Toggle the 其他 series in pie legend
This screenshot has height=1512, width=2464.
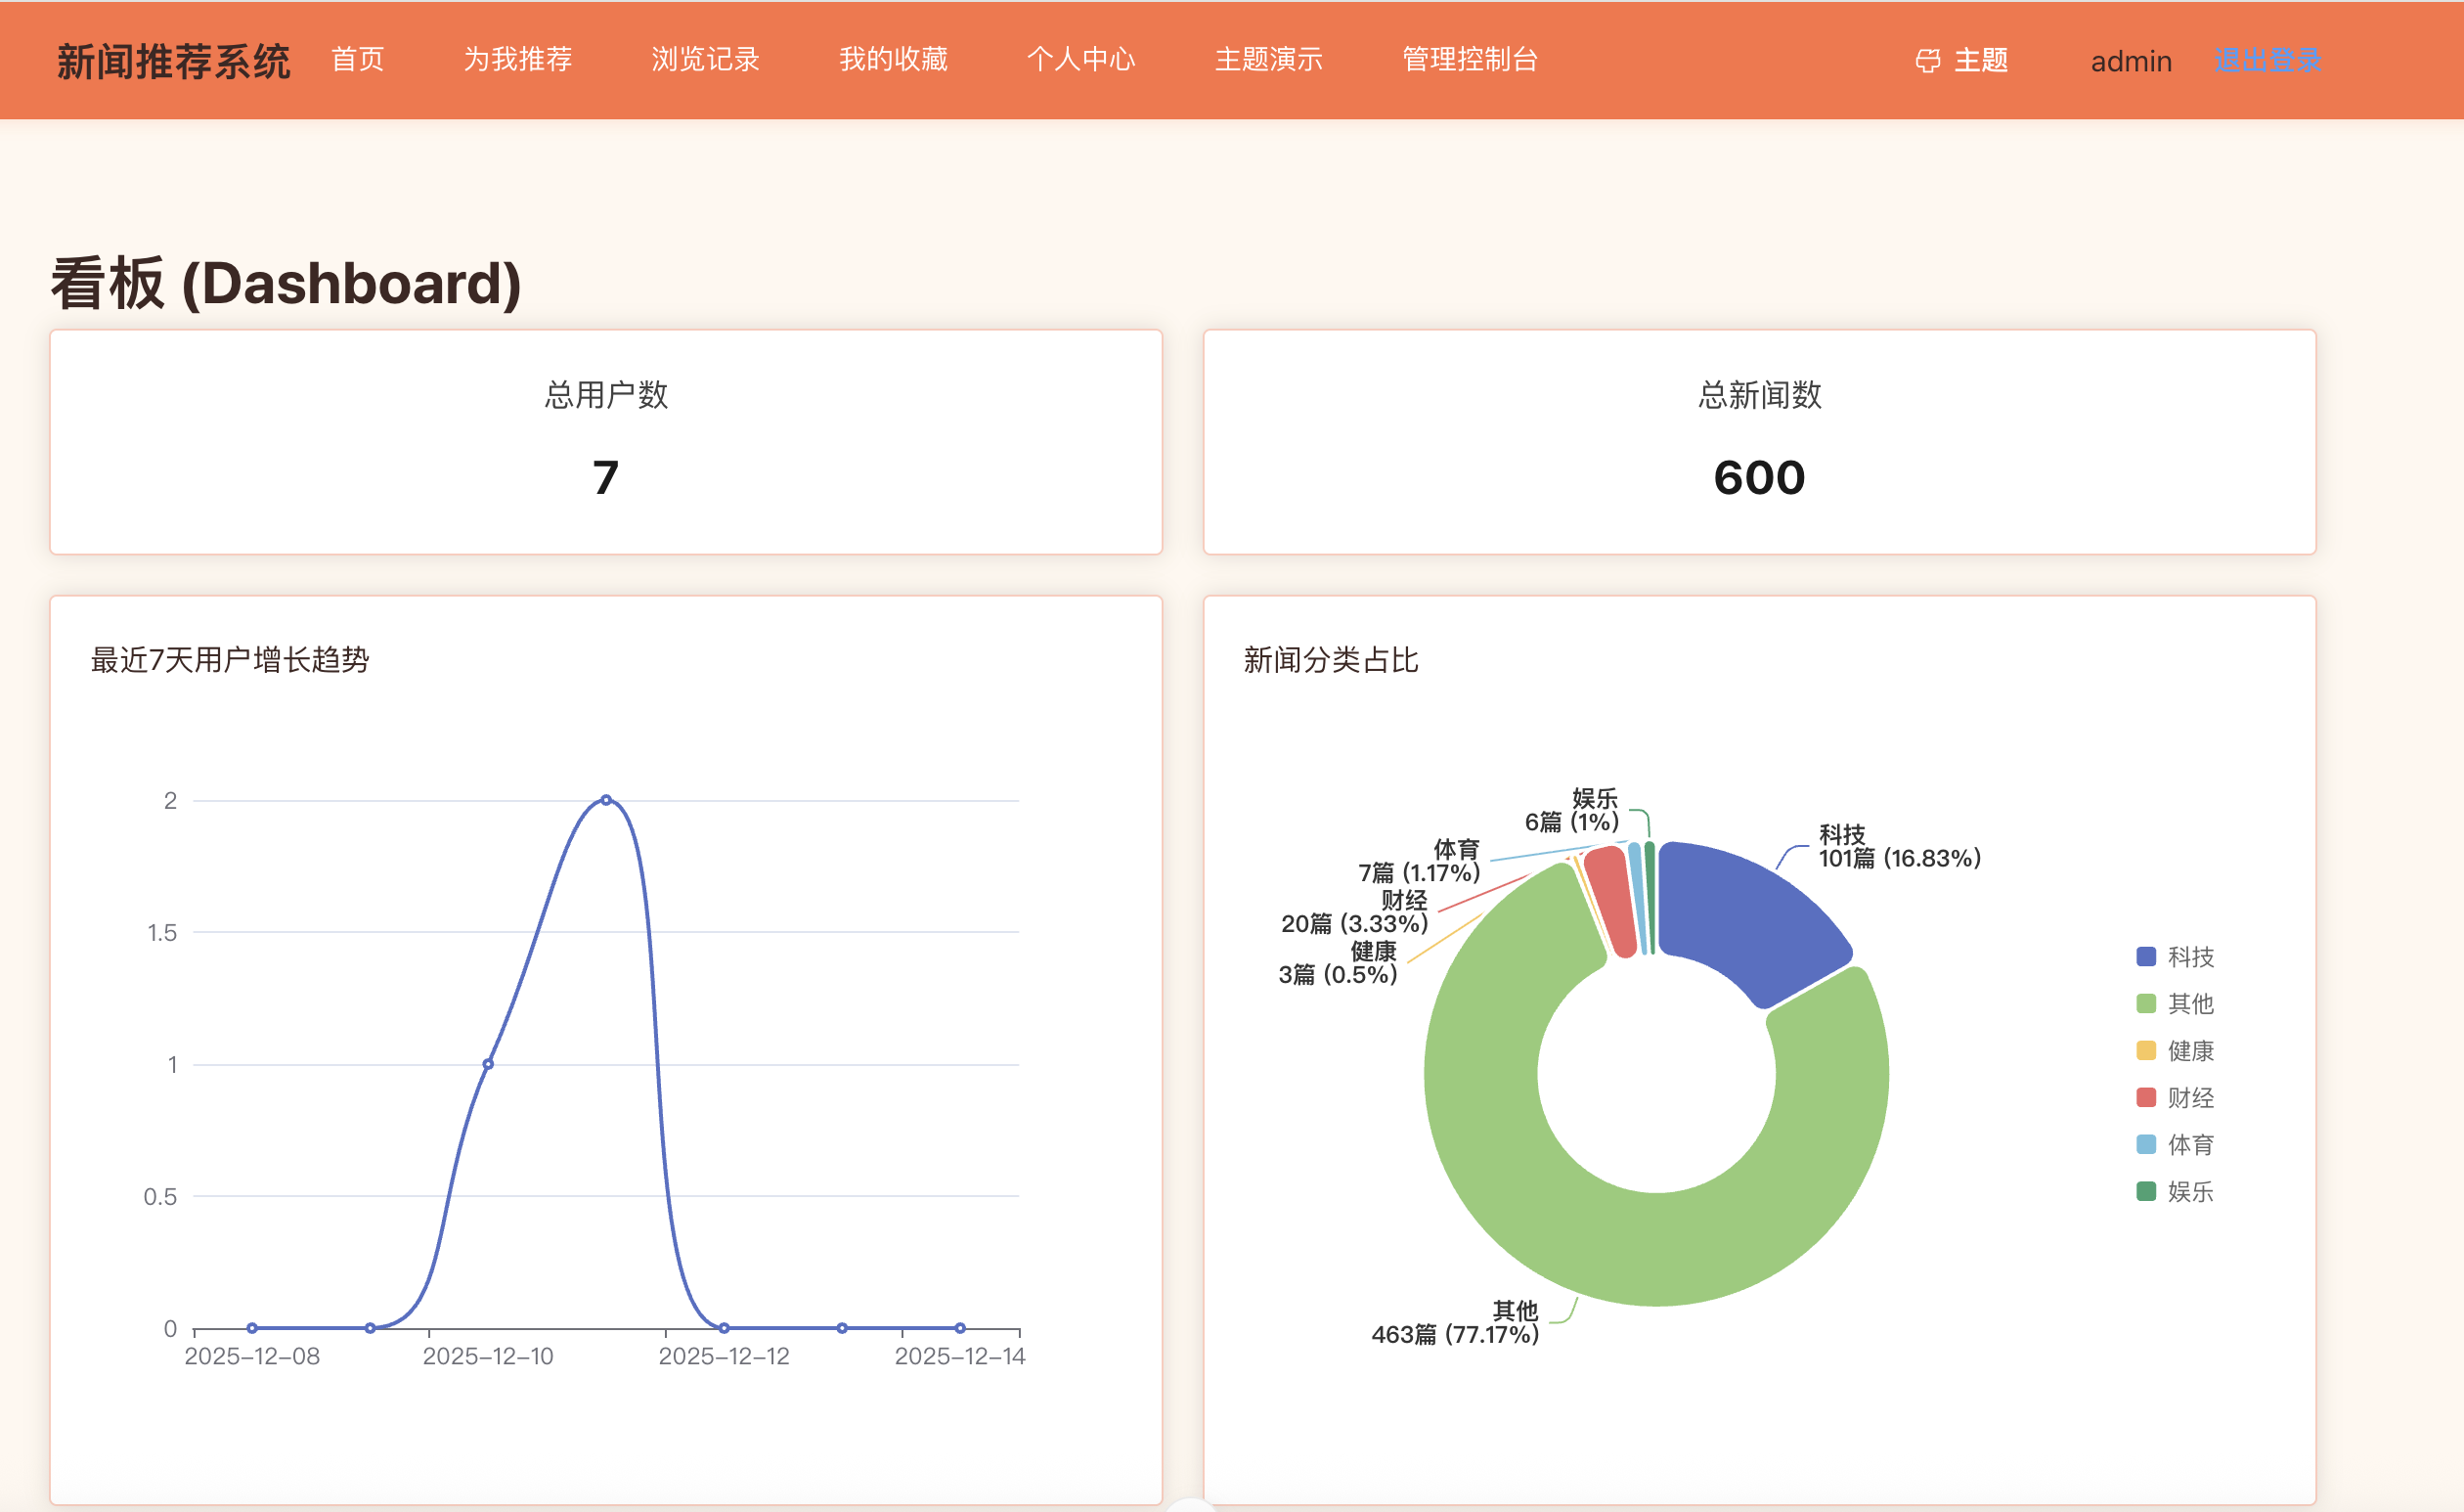tap(2188, 1004)
